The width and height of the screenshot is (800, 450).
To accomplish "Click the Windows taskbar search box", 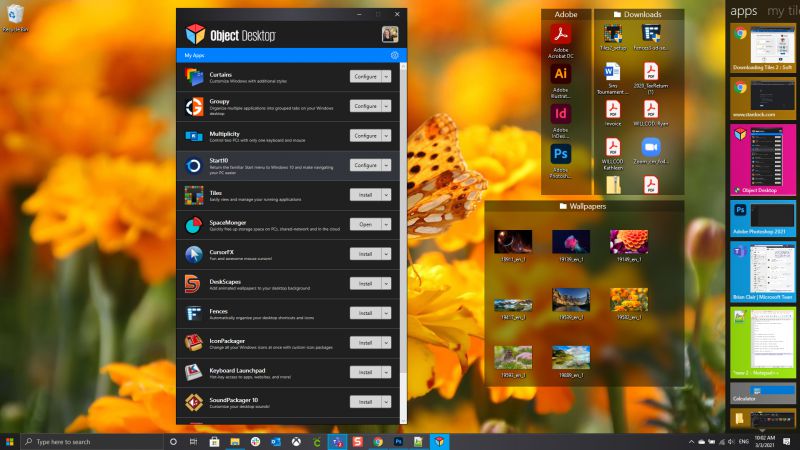I will (x=92, y=441).
